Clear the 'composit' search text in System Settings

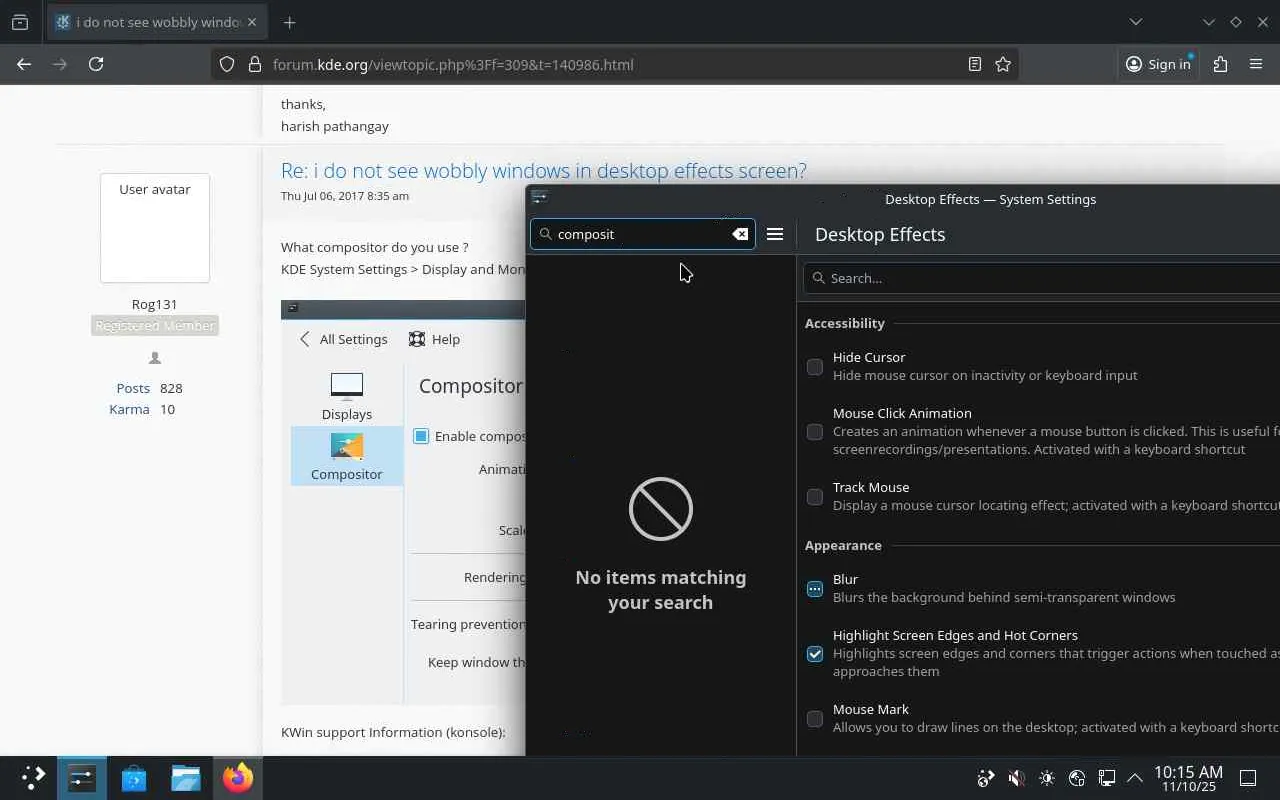coord(740,234)
